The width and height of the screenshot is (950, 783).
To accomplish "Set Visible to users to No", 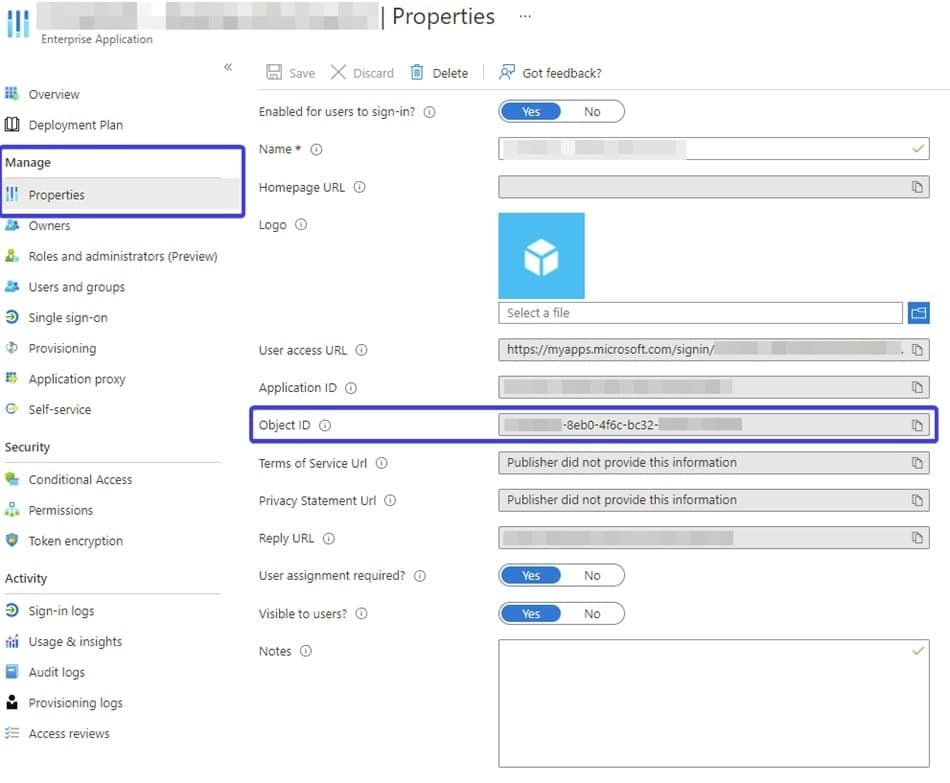I will pyautogui.click(x=592, y=613).
